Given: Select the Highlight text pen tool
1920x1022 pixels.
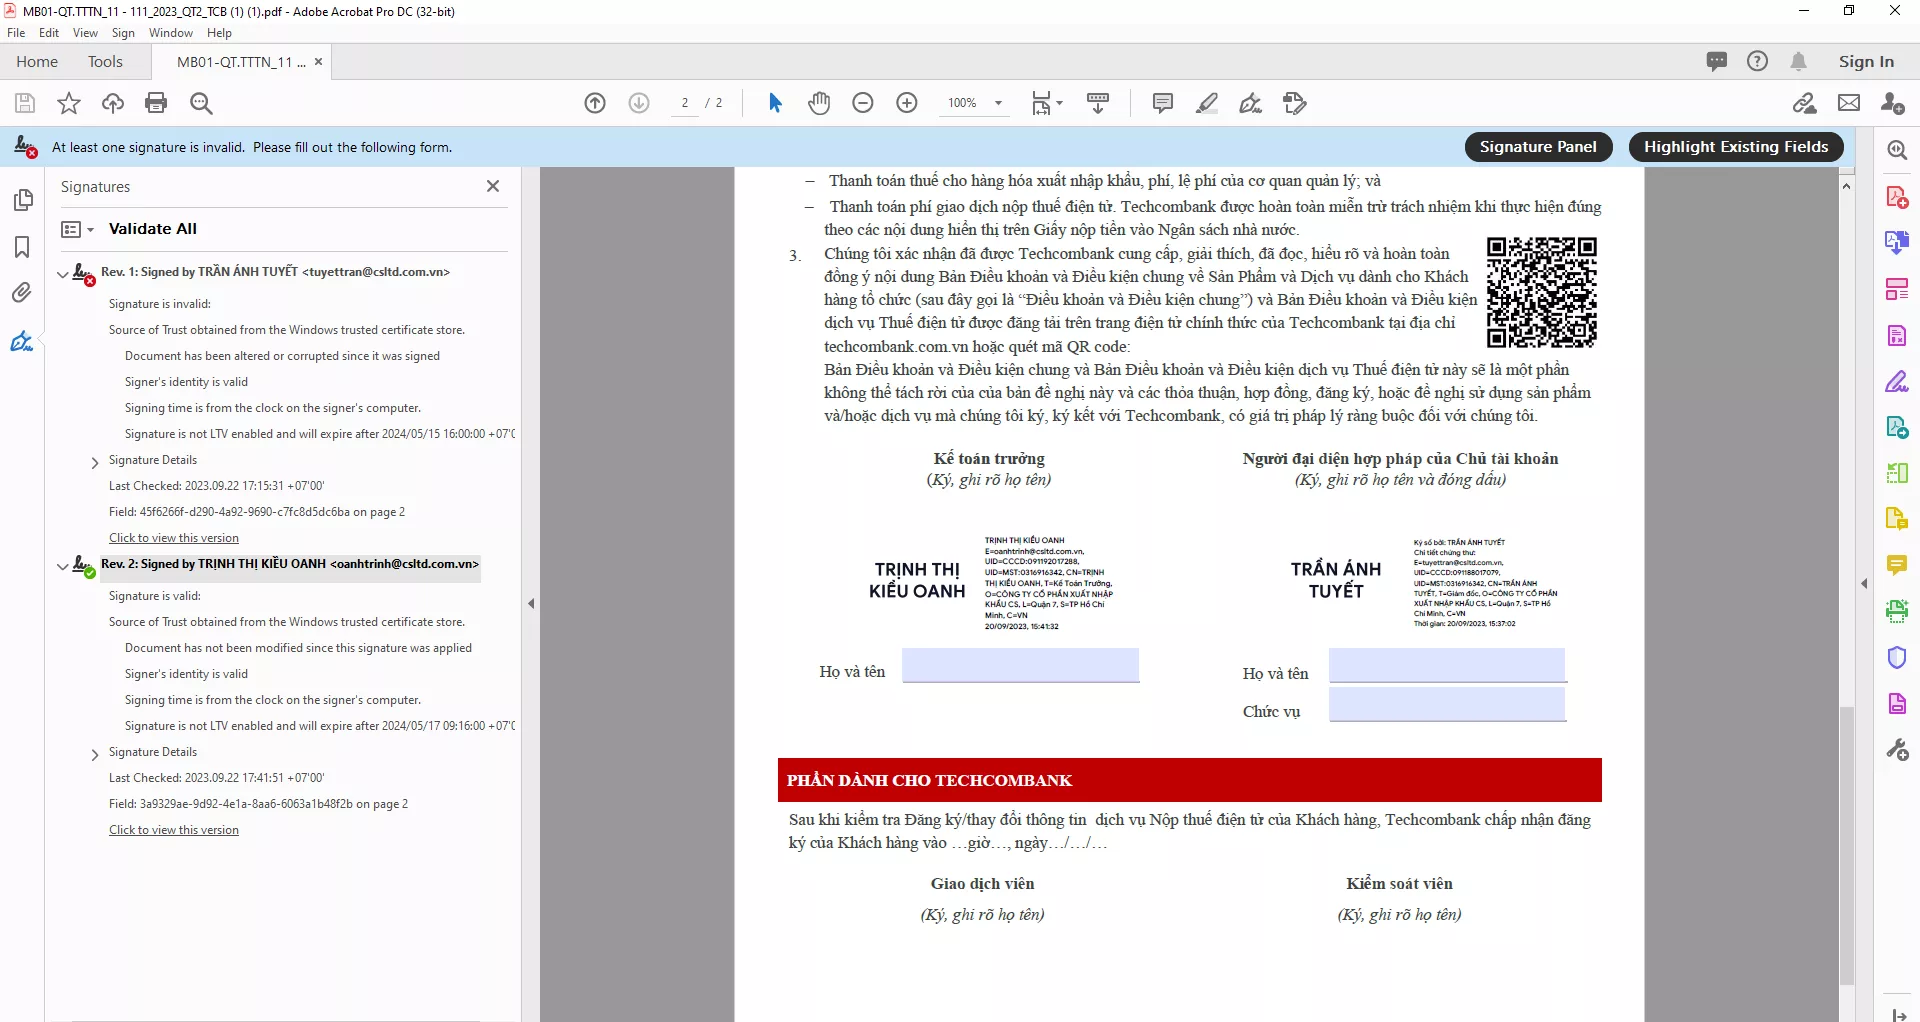Looking at the screenshot, I should tap(1207, 103).
